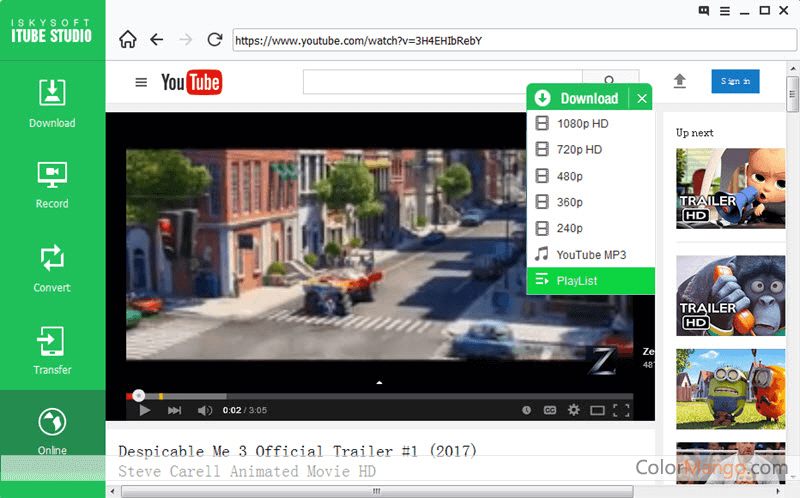
Task: Click the Sign in button
Action: click(735, 81)
